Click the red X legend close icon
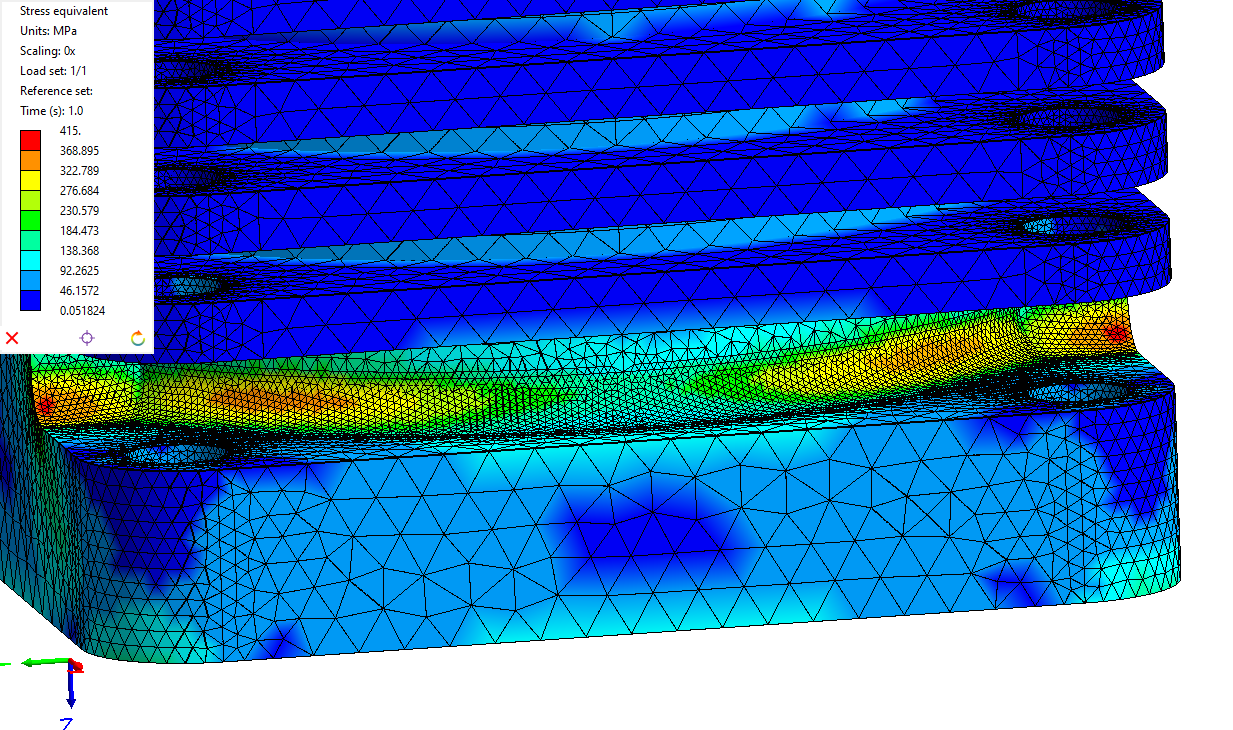The image size is (1233, 730). pyautogui.click(x=12, y=338)
